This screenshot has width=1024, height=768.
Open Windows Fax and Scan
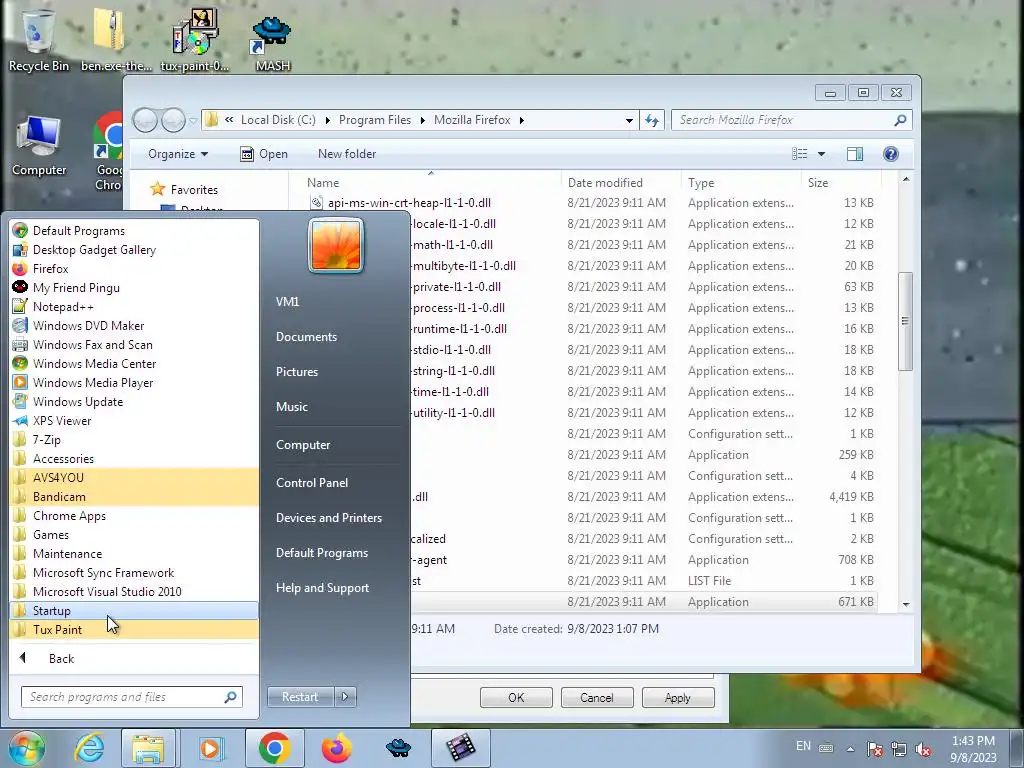[134, 344]
